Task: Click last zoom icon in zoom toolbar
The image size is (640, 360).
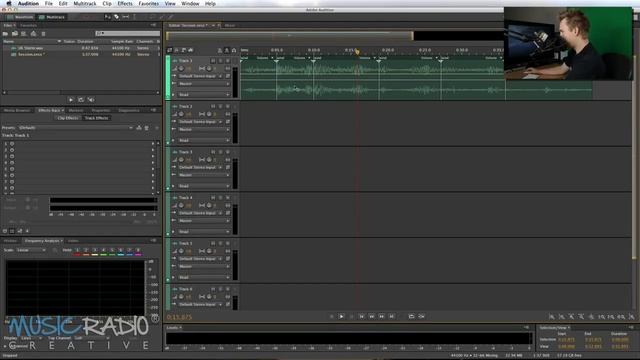Action: coord(631,317)
